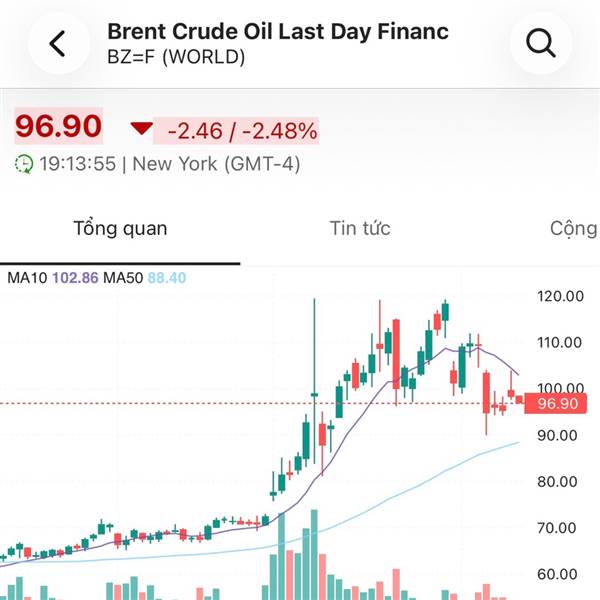
Task: Switch to the Tin tức tab
Action: pyautogui.click(x=360, y=228)
